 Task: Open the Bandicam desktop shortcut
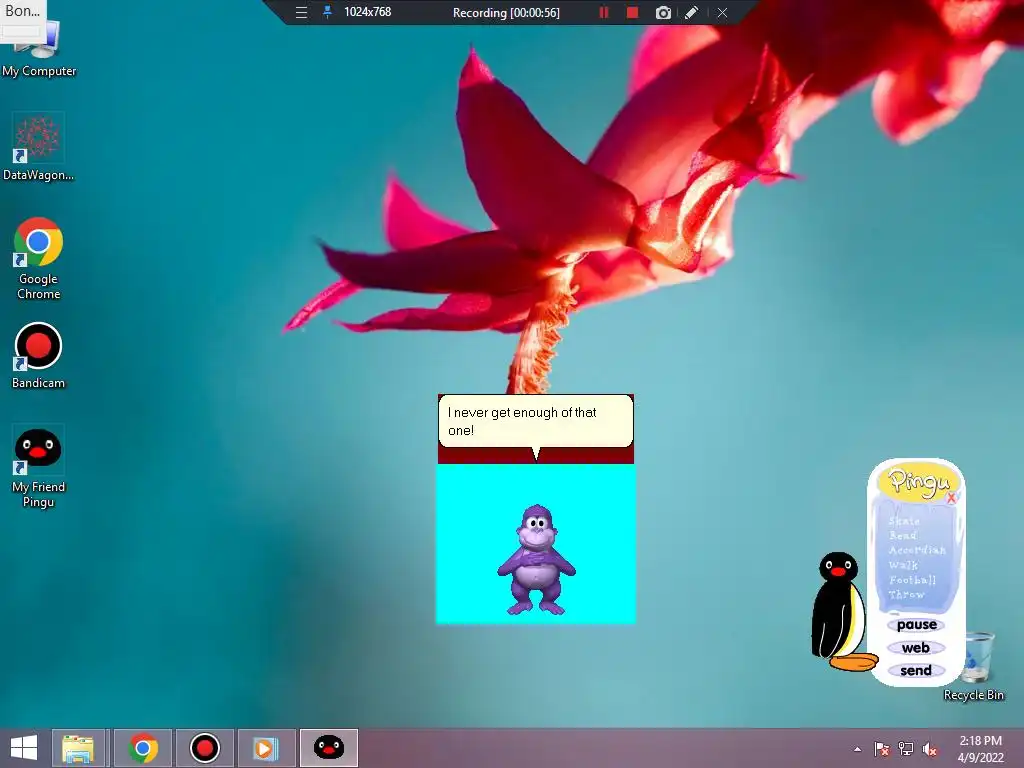(38, 357)
